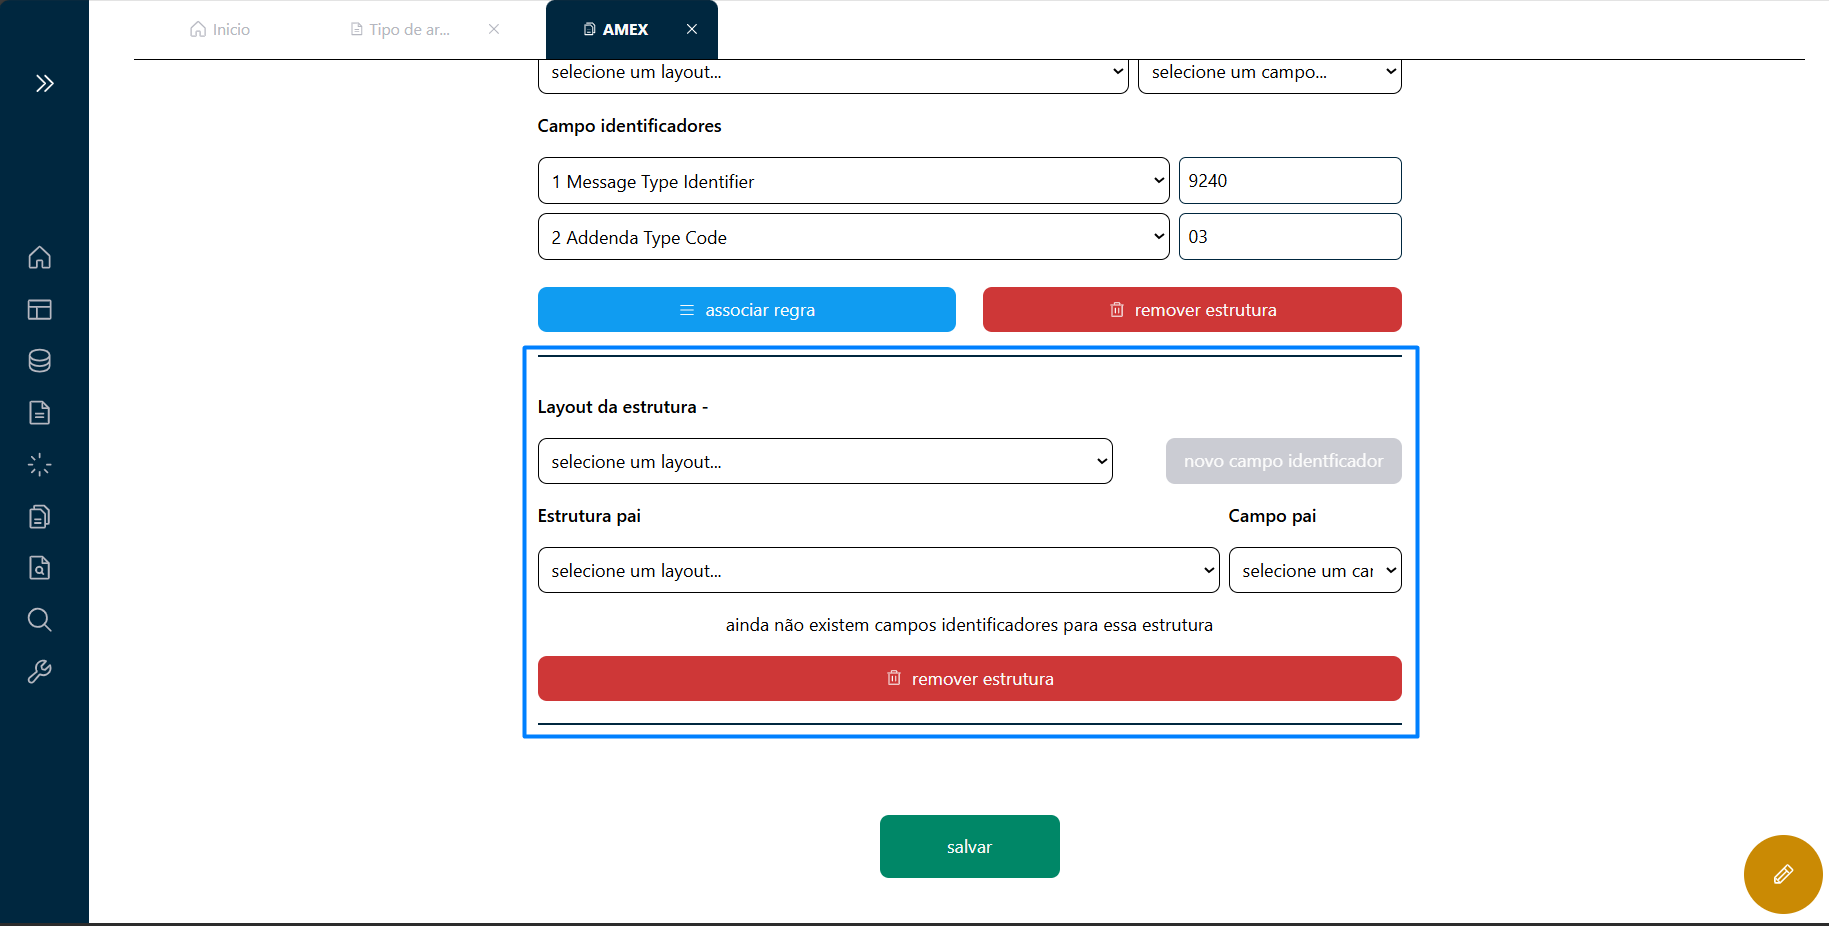Click the loading spinner icon in sidebar

coord(40,465)
